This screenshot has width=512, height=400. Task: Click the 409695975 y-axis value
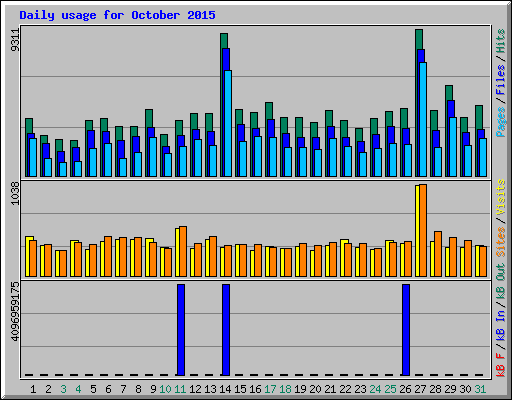pos(15,312)
